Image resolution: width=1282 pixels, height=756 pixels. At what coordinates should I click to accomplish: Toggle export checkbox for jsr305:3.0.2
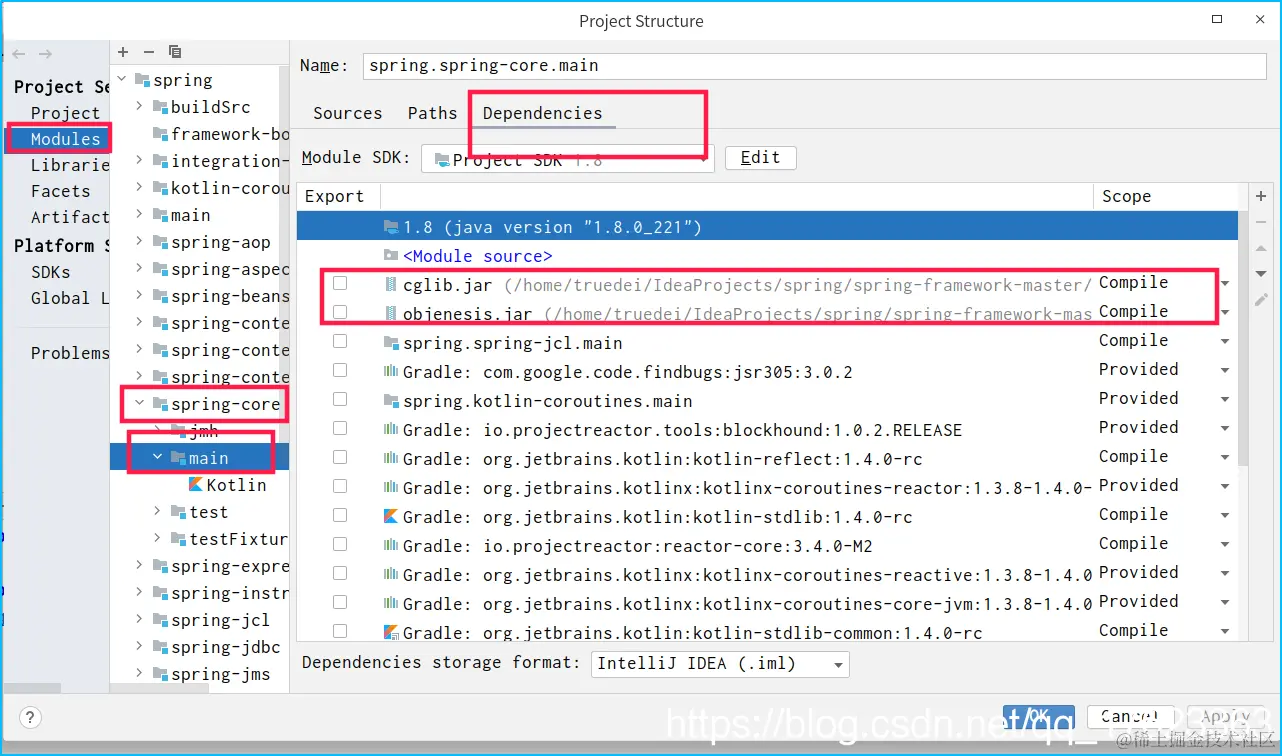(340, 370)
